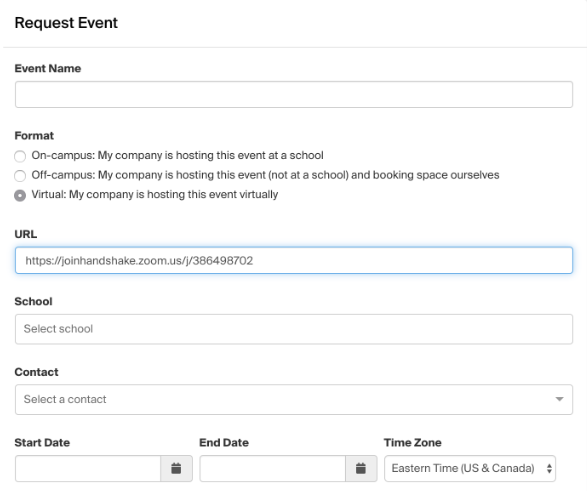Screen dimensions: 588x491
Task: Select On-campus format radio button
Action: click(x=20, y=156)
